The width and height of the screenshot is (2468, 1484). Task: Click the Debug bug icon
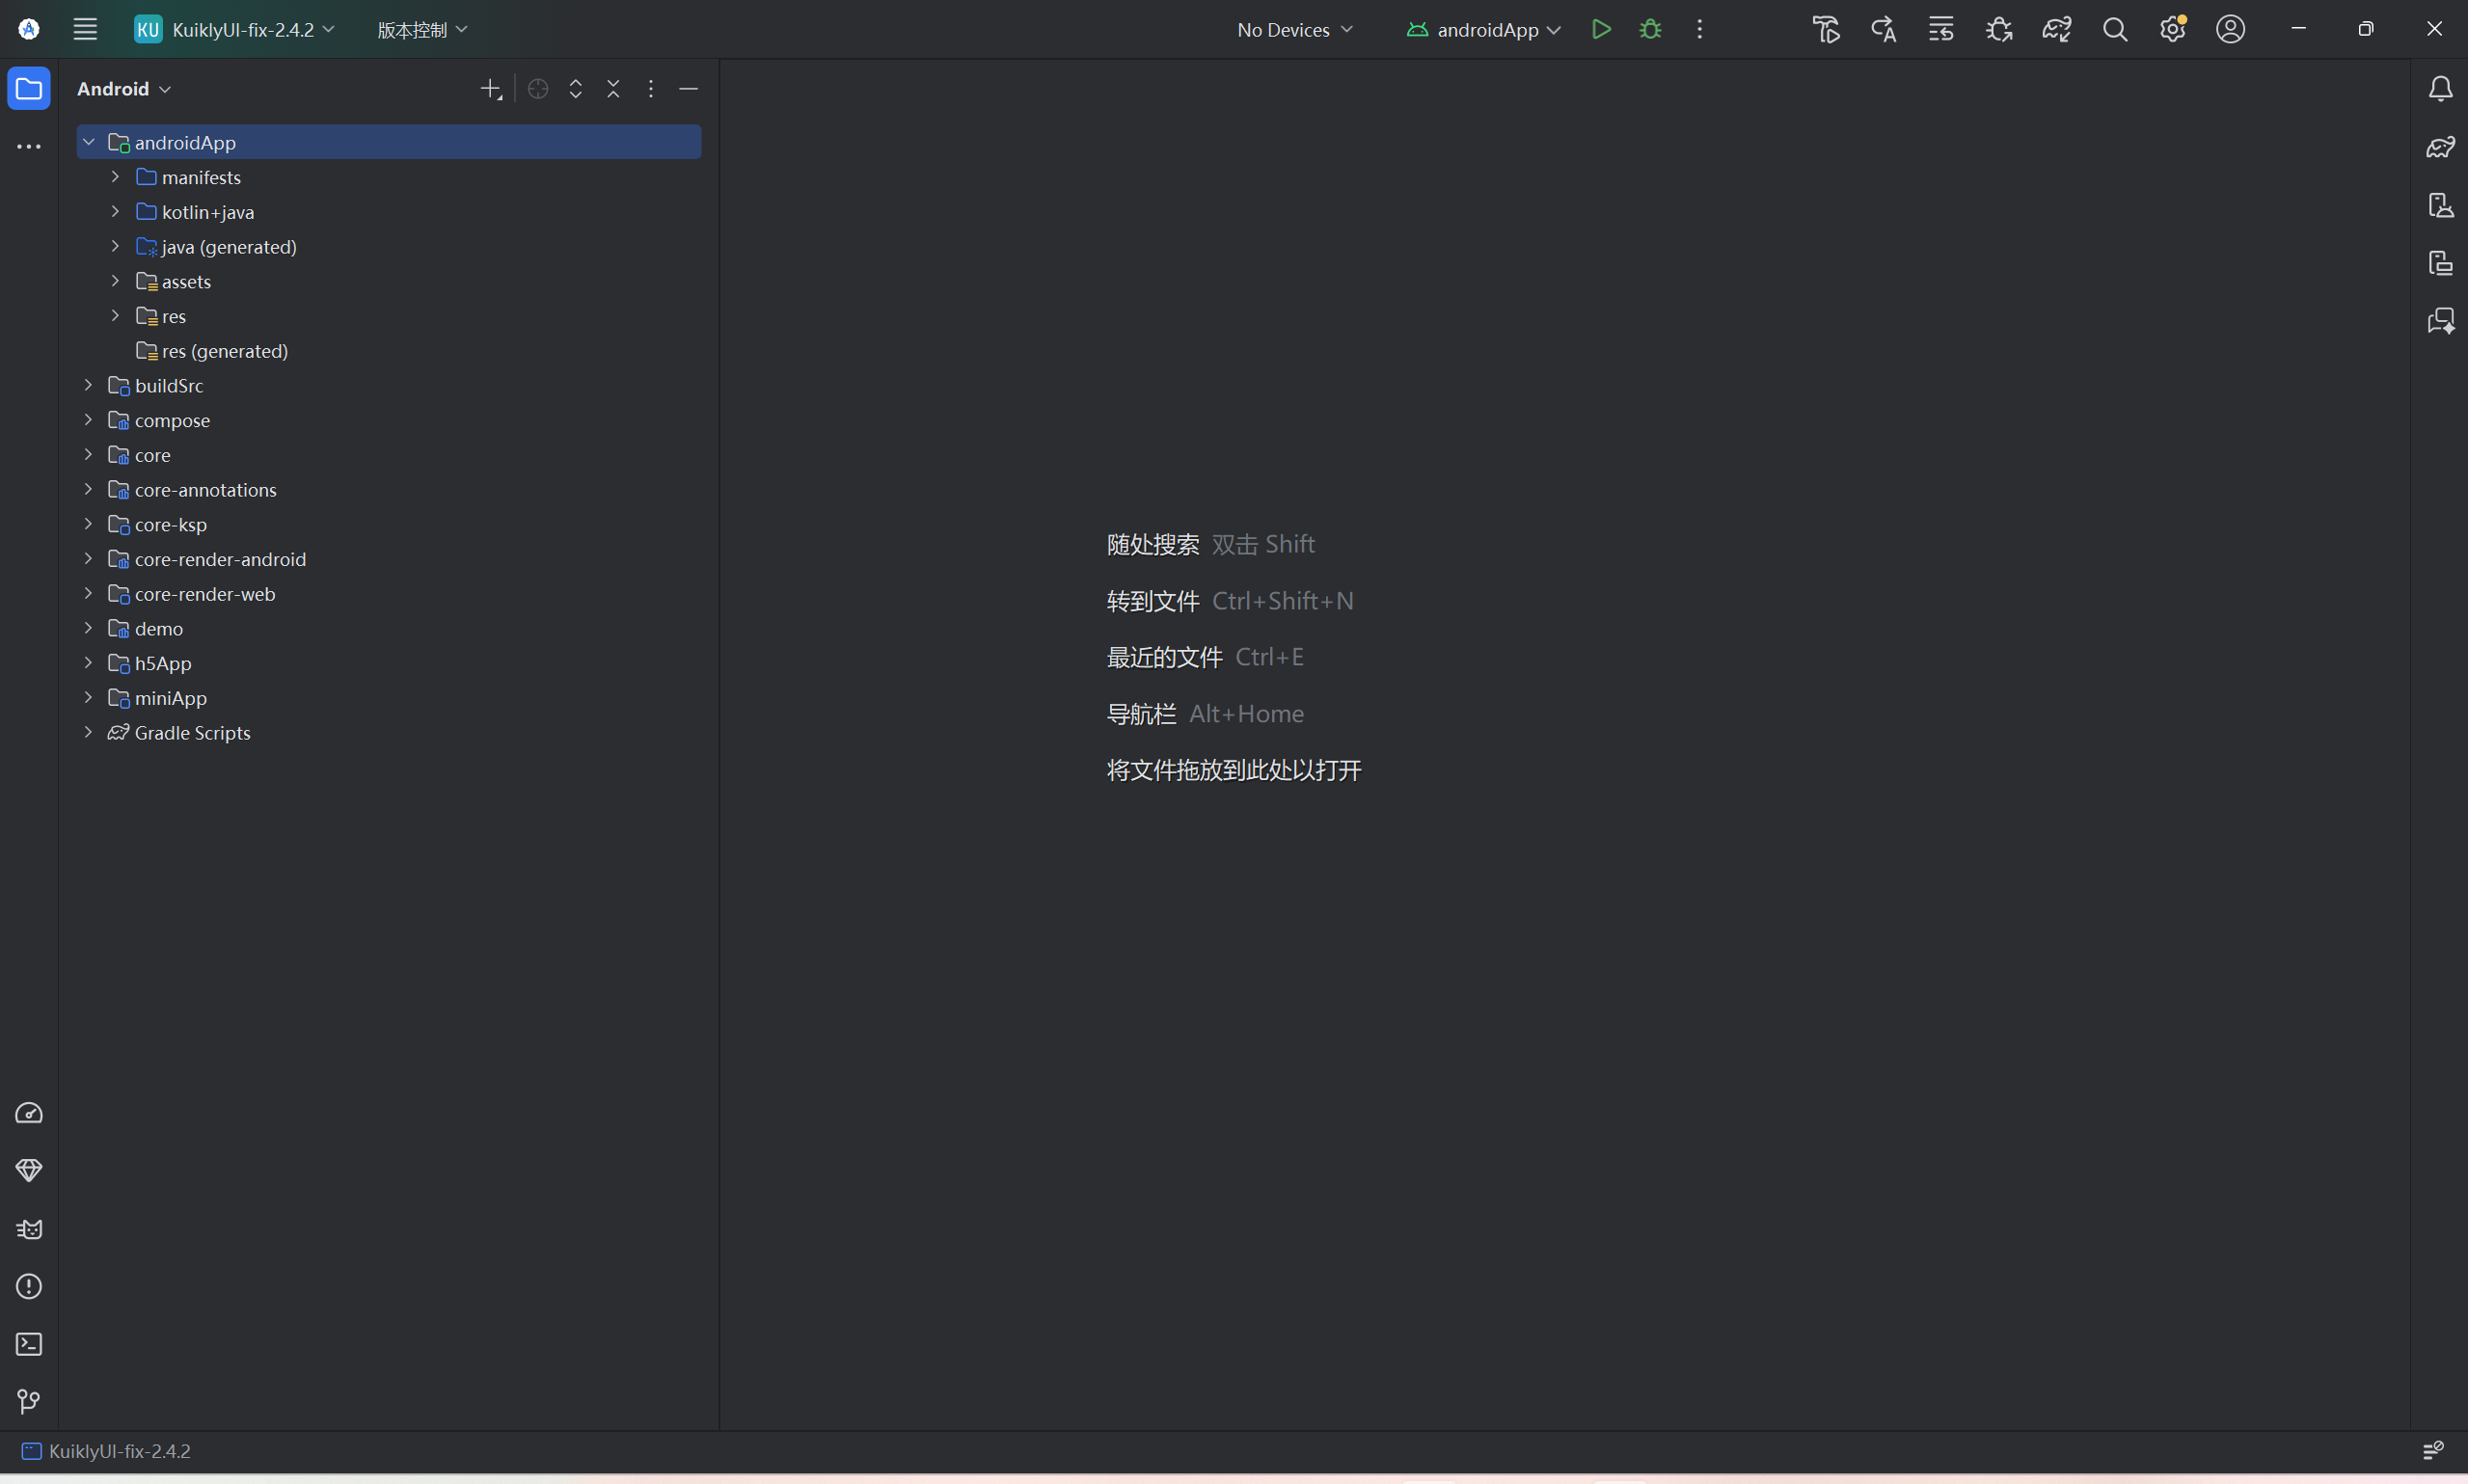pyautogui.click(x=1650, y=29)
